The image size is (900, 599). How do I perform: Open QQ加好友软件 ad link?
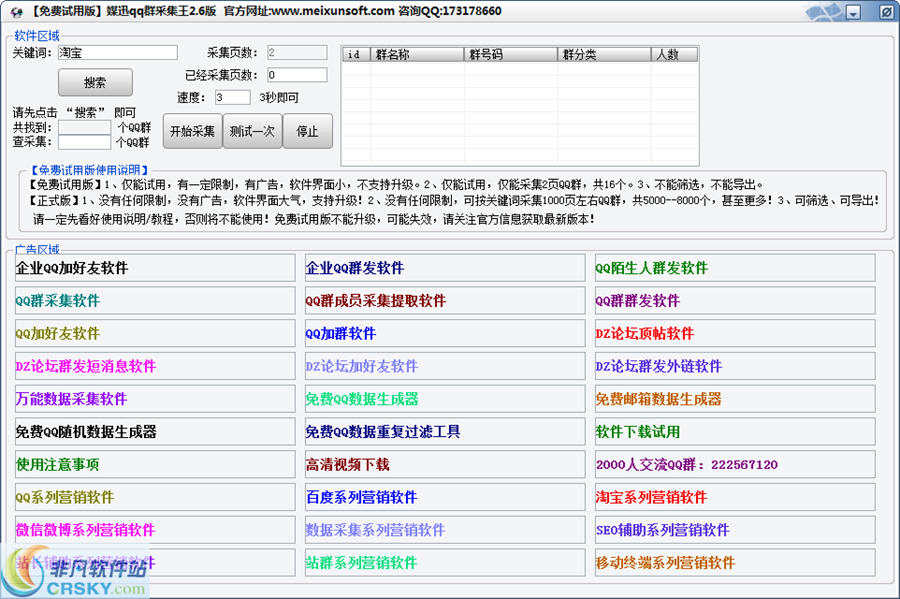point(155,333)
